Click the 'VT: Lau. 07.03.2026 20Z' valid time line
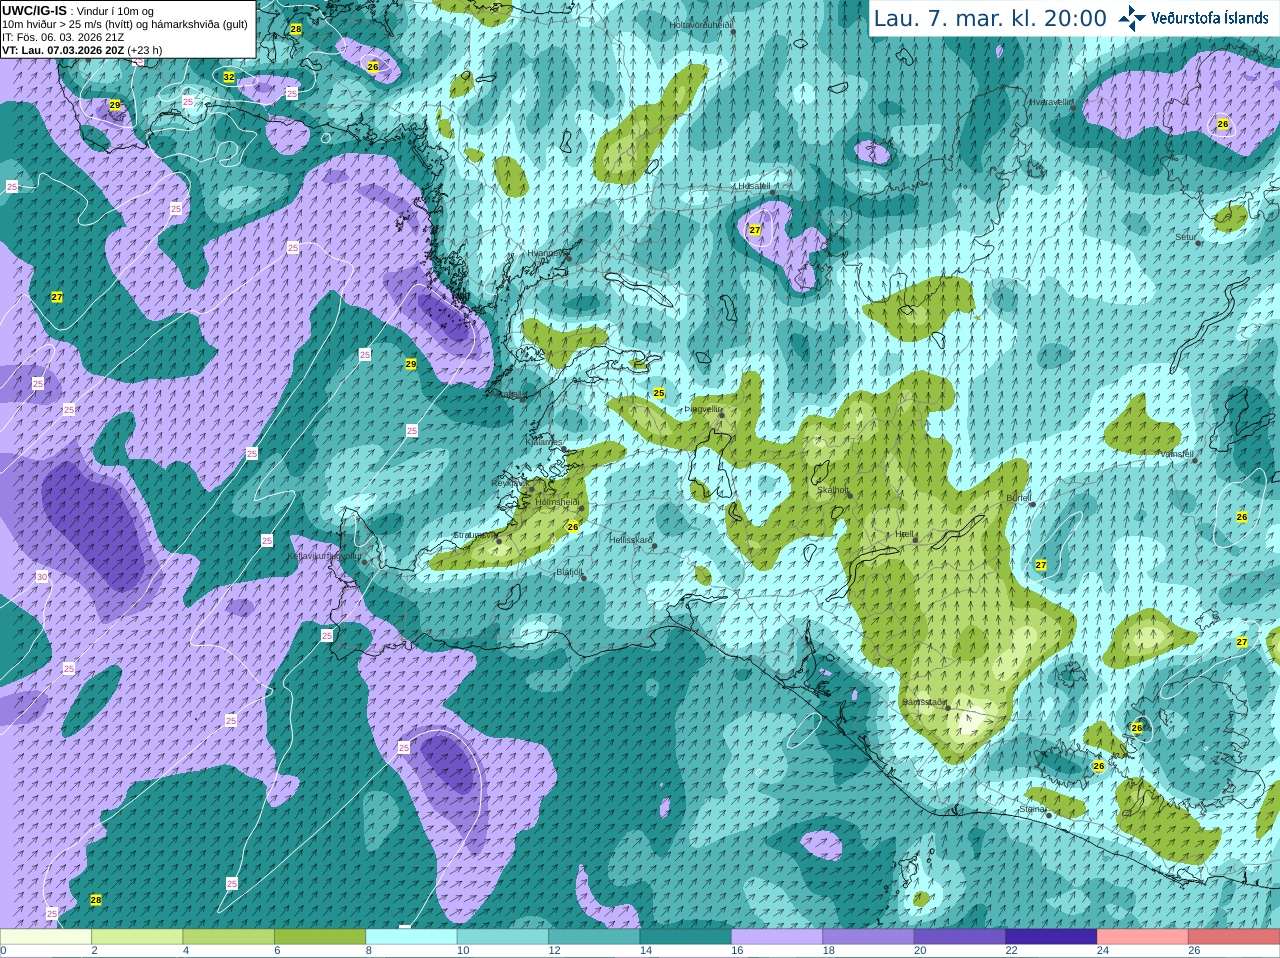The height and width of the screenshot is (958, 1280). pos(63,50)
